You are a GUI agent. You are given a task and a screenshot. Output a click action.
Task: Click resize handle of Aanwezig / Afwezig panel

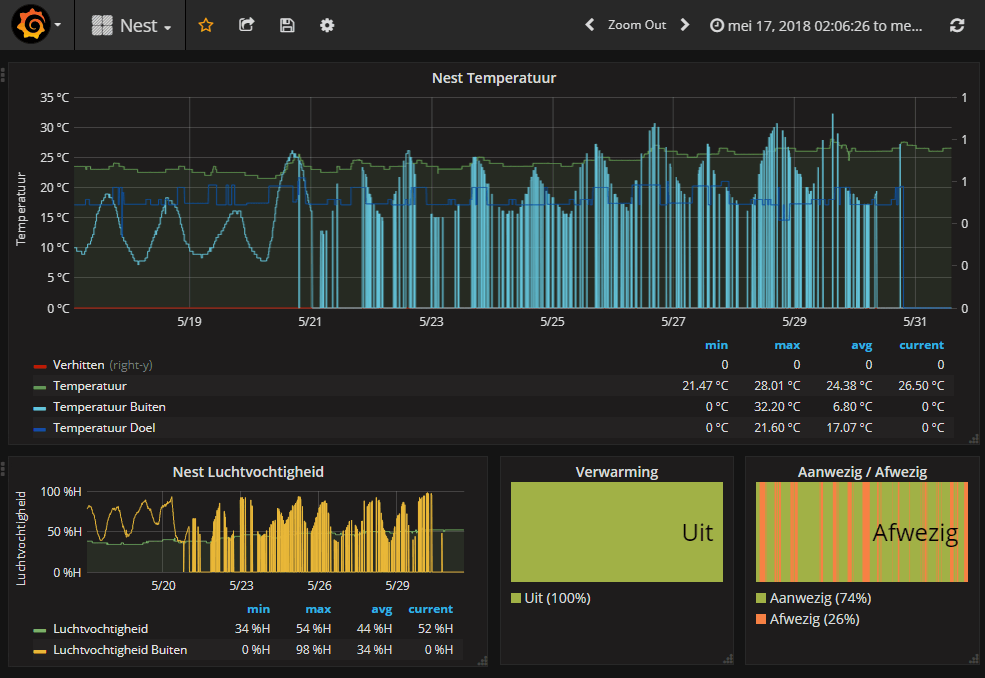pos(974,660)
